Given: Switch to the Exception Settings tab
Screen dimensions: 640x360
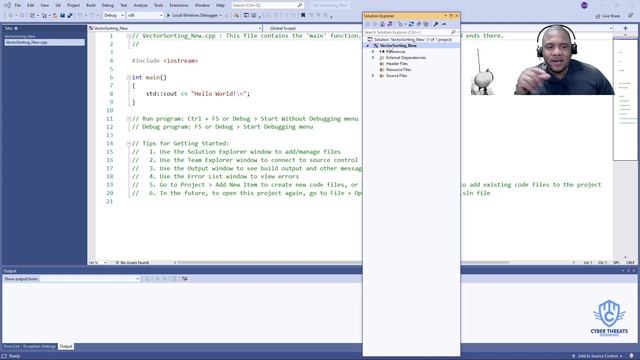Looking at the screenshot, I should tap(39, 347).
